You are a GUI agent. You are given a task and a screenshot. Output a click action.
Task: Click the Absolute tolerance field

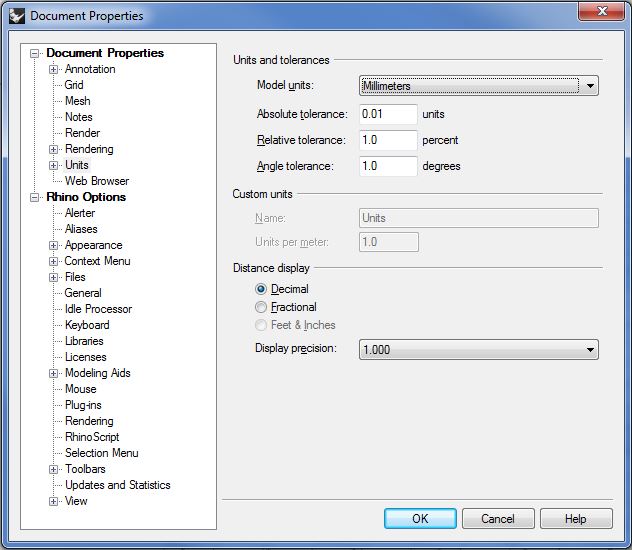click(388, 114)
